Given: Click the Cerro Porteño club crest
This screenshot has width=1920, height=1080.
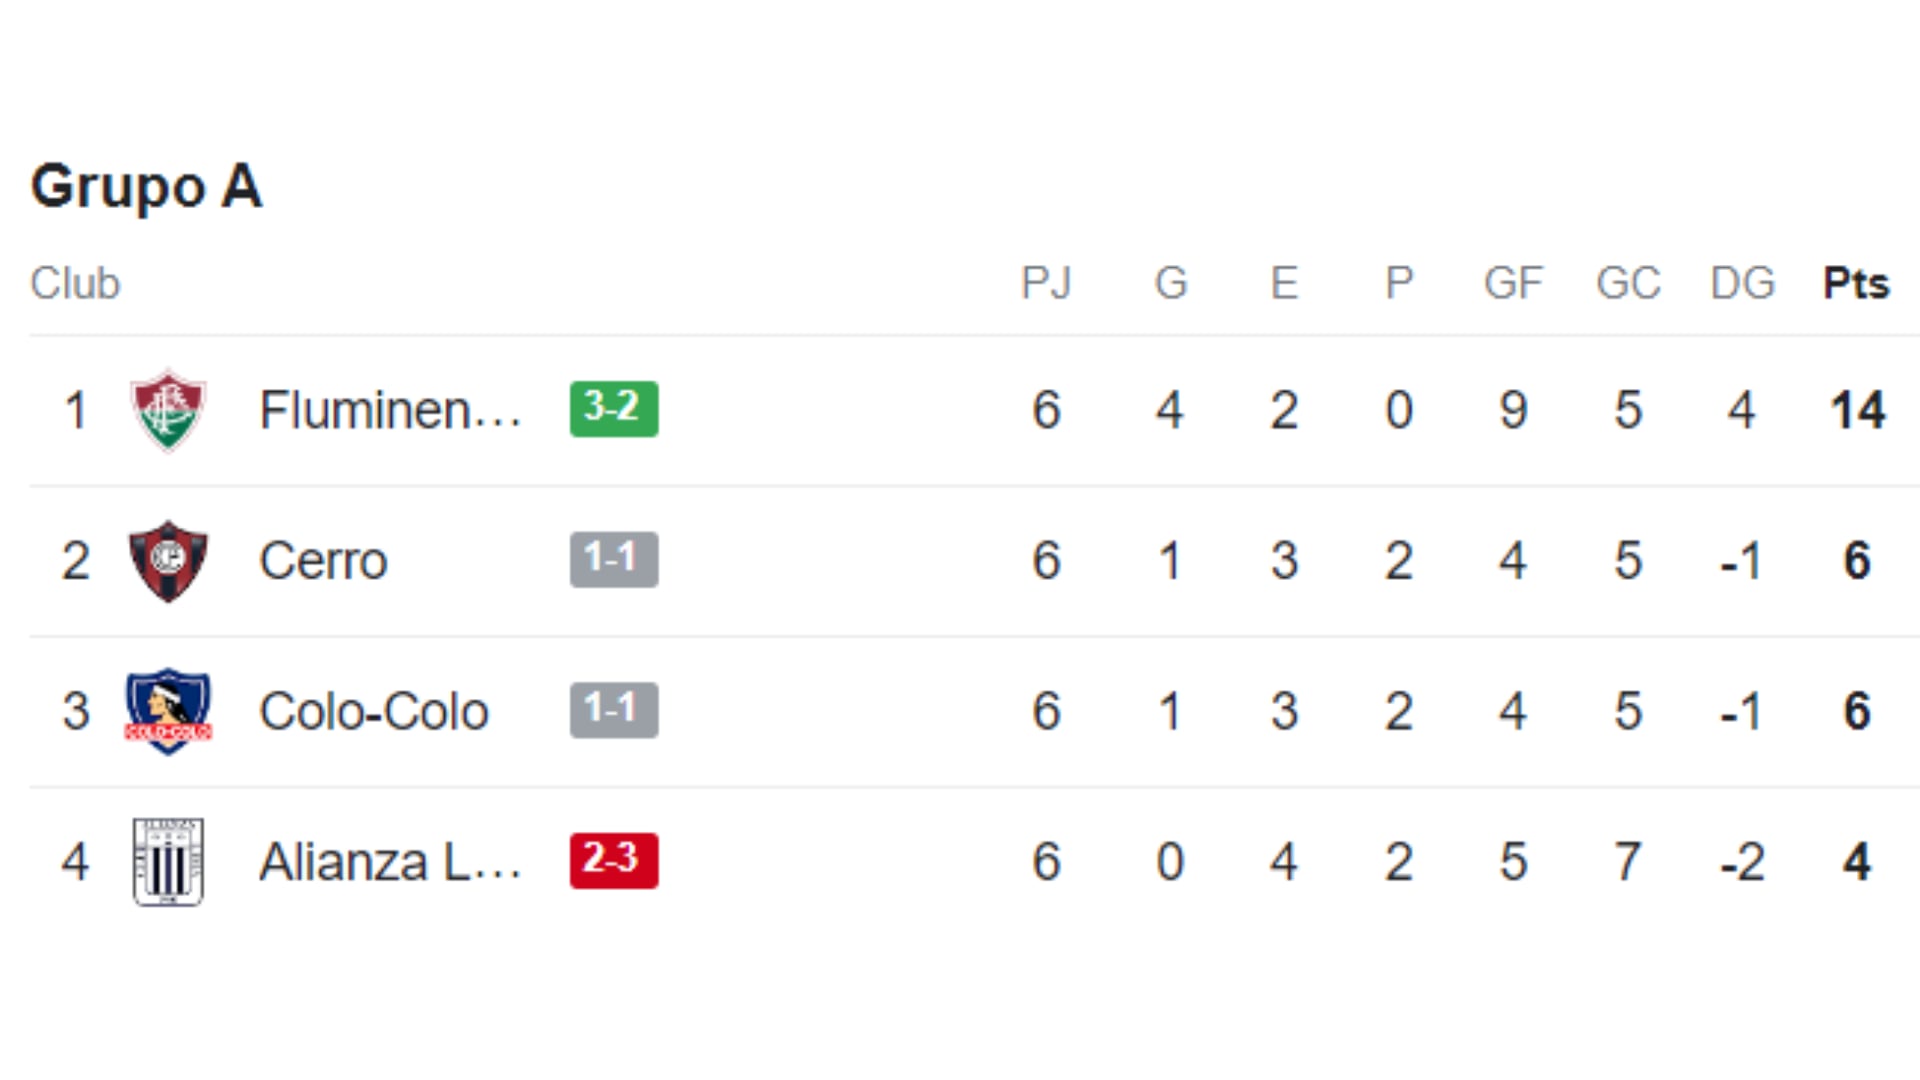Looking at the screenshot, I should (x=168, y=561).
